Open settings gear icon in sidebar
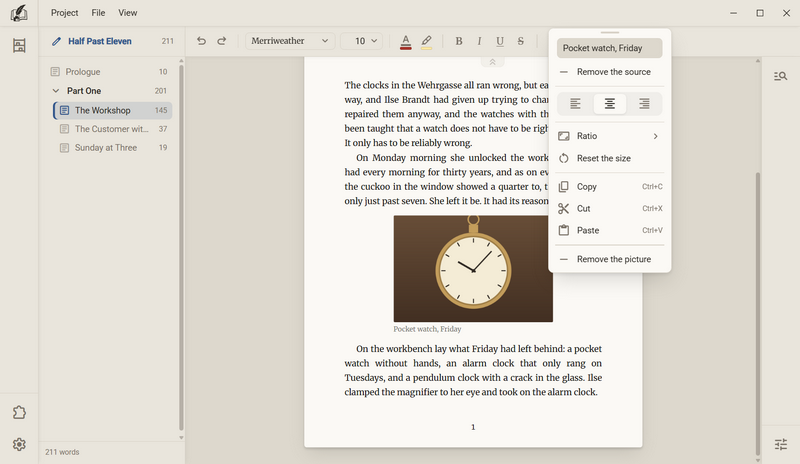Screen dimensions: 800x464 pos(19,444)
